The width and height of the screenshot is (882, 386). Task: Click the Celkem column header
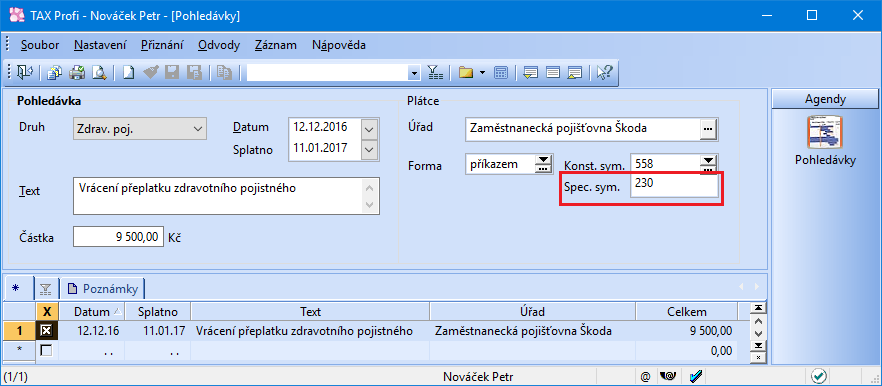click(686, 312)
